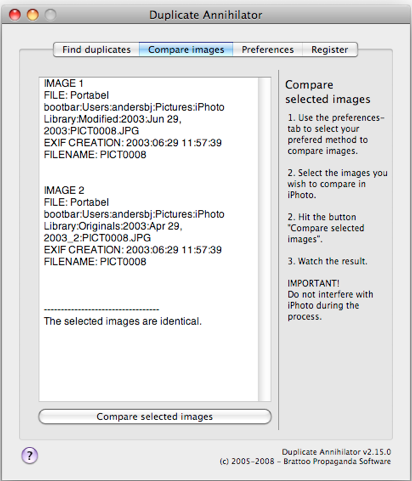Click the "2003_2:PICT0008.JPG" path line

pyautogui.click(x=97, y=238)
